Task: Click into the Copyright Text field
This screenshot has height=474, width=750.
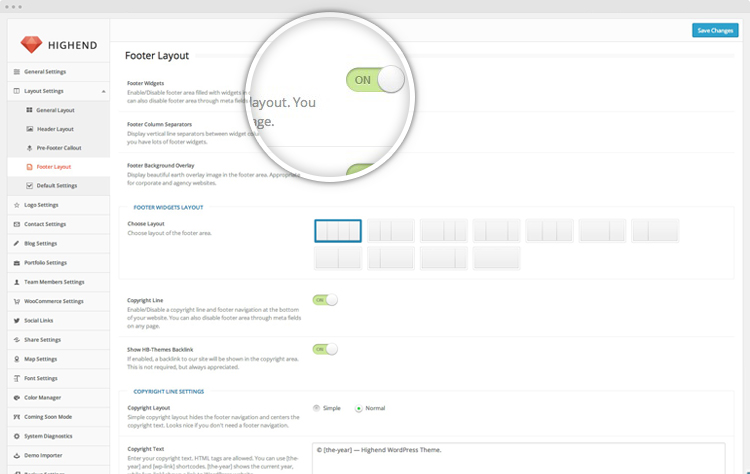Action: click(x=518, y=458)
